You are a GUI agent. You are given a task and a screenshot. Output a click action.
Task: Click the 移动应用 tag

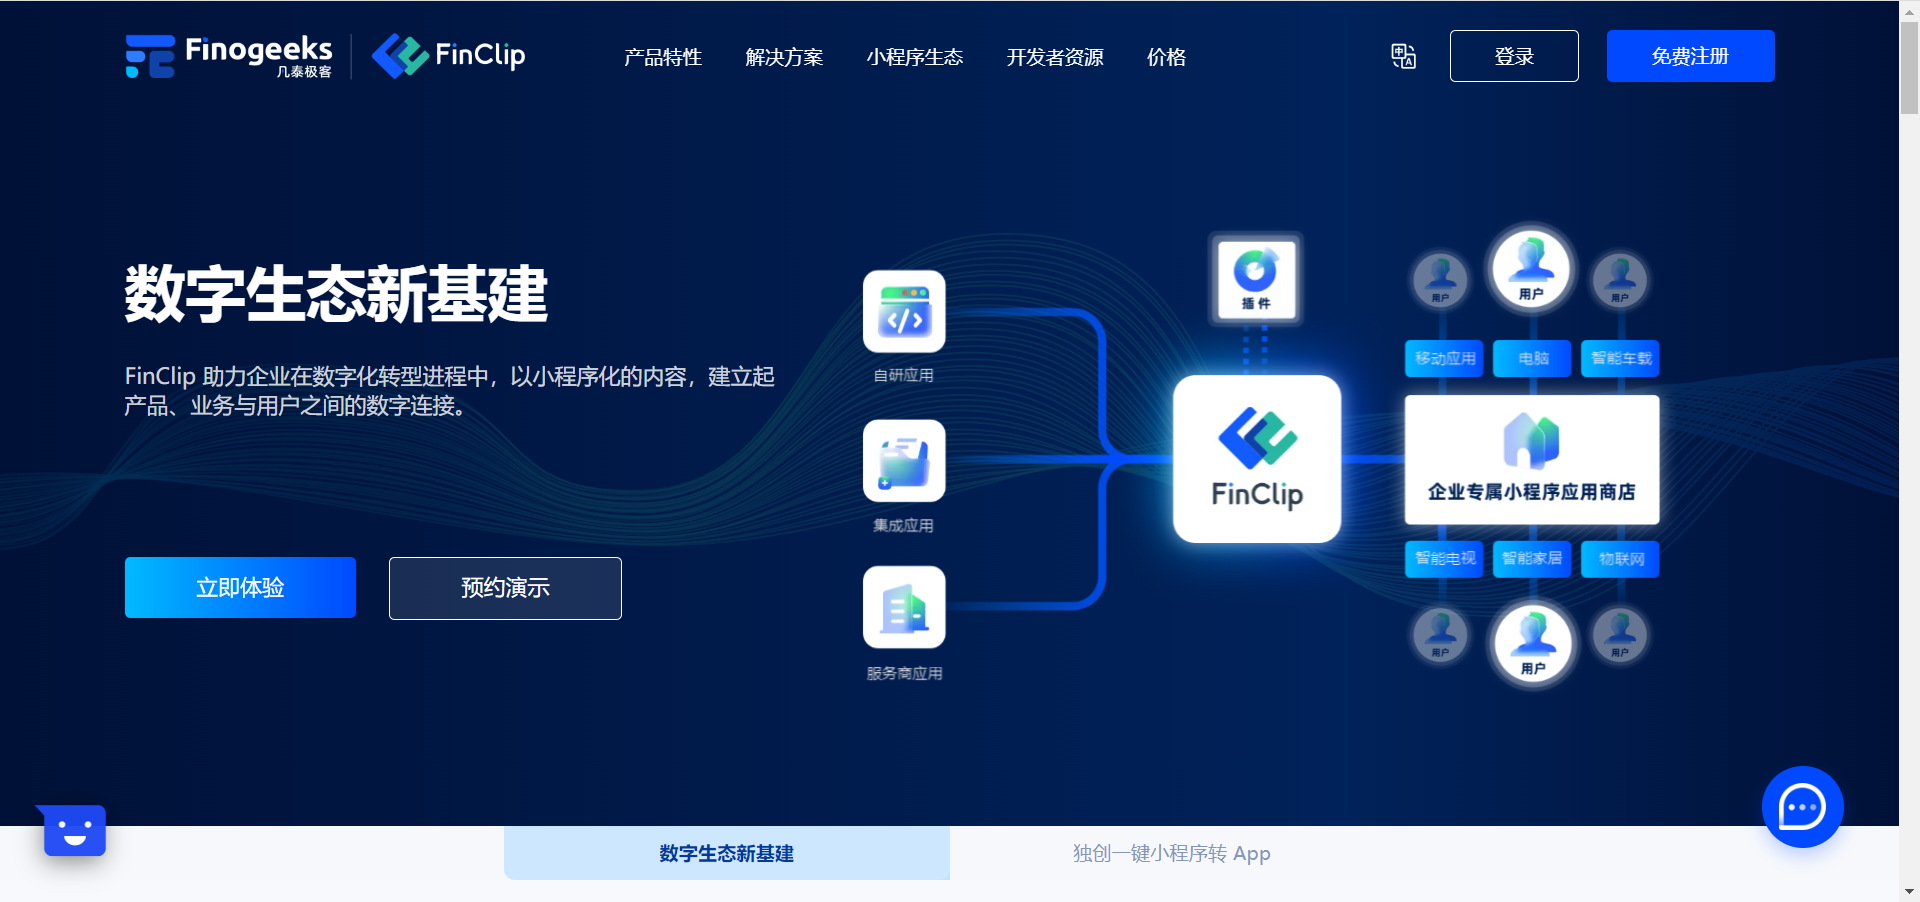coord(1444,358)
